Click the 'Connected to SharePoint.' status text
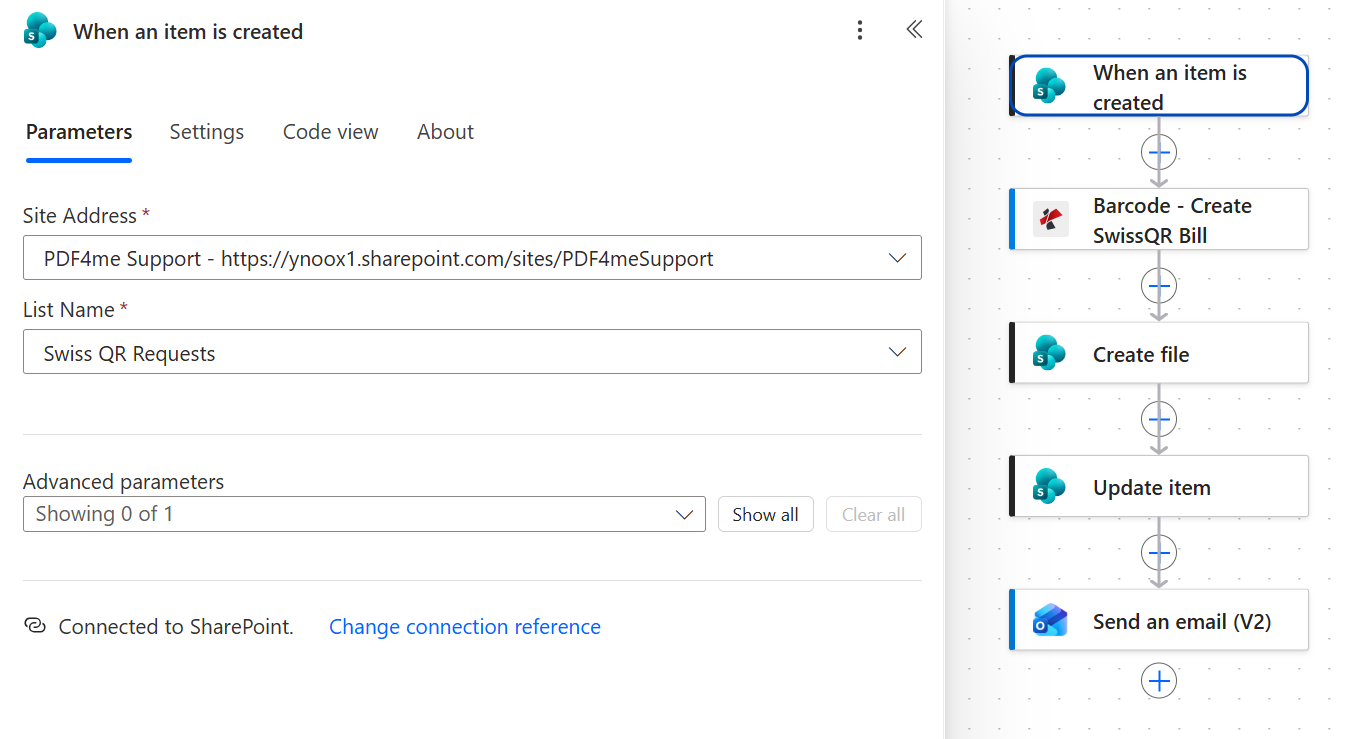 (176, 627)
